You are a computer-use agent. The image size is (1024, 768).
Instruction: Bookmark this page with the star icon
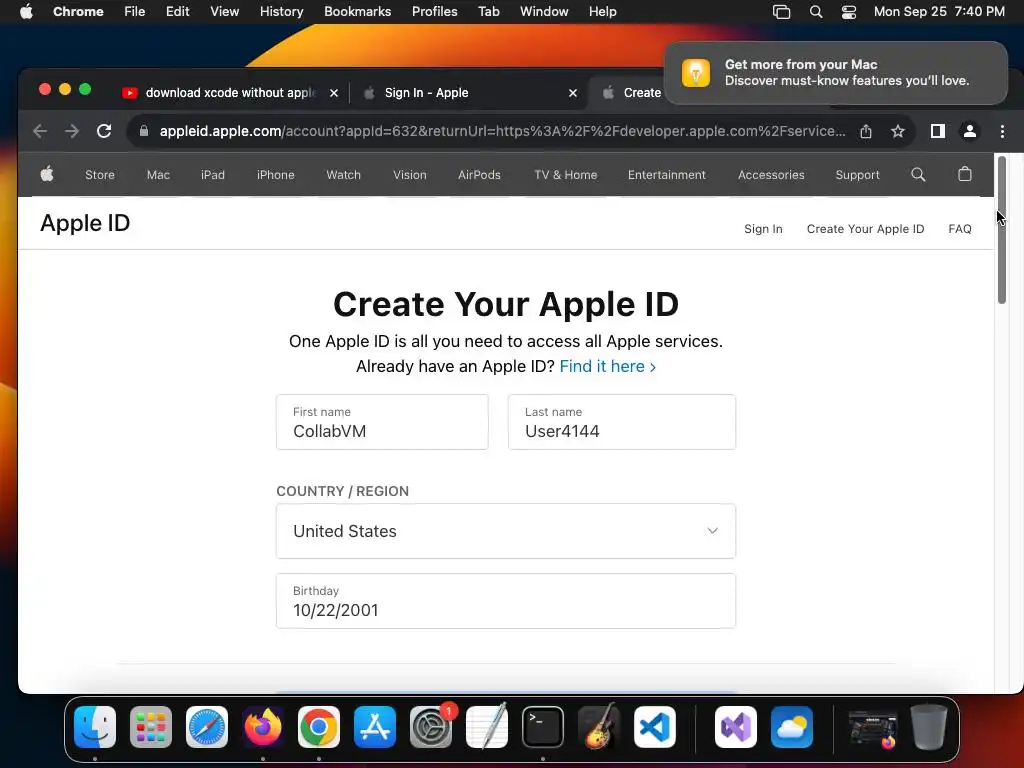click(898, 131)
